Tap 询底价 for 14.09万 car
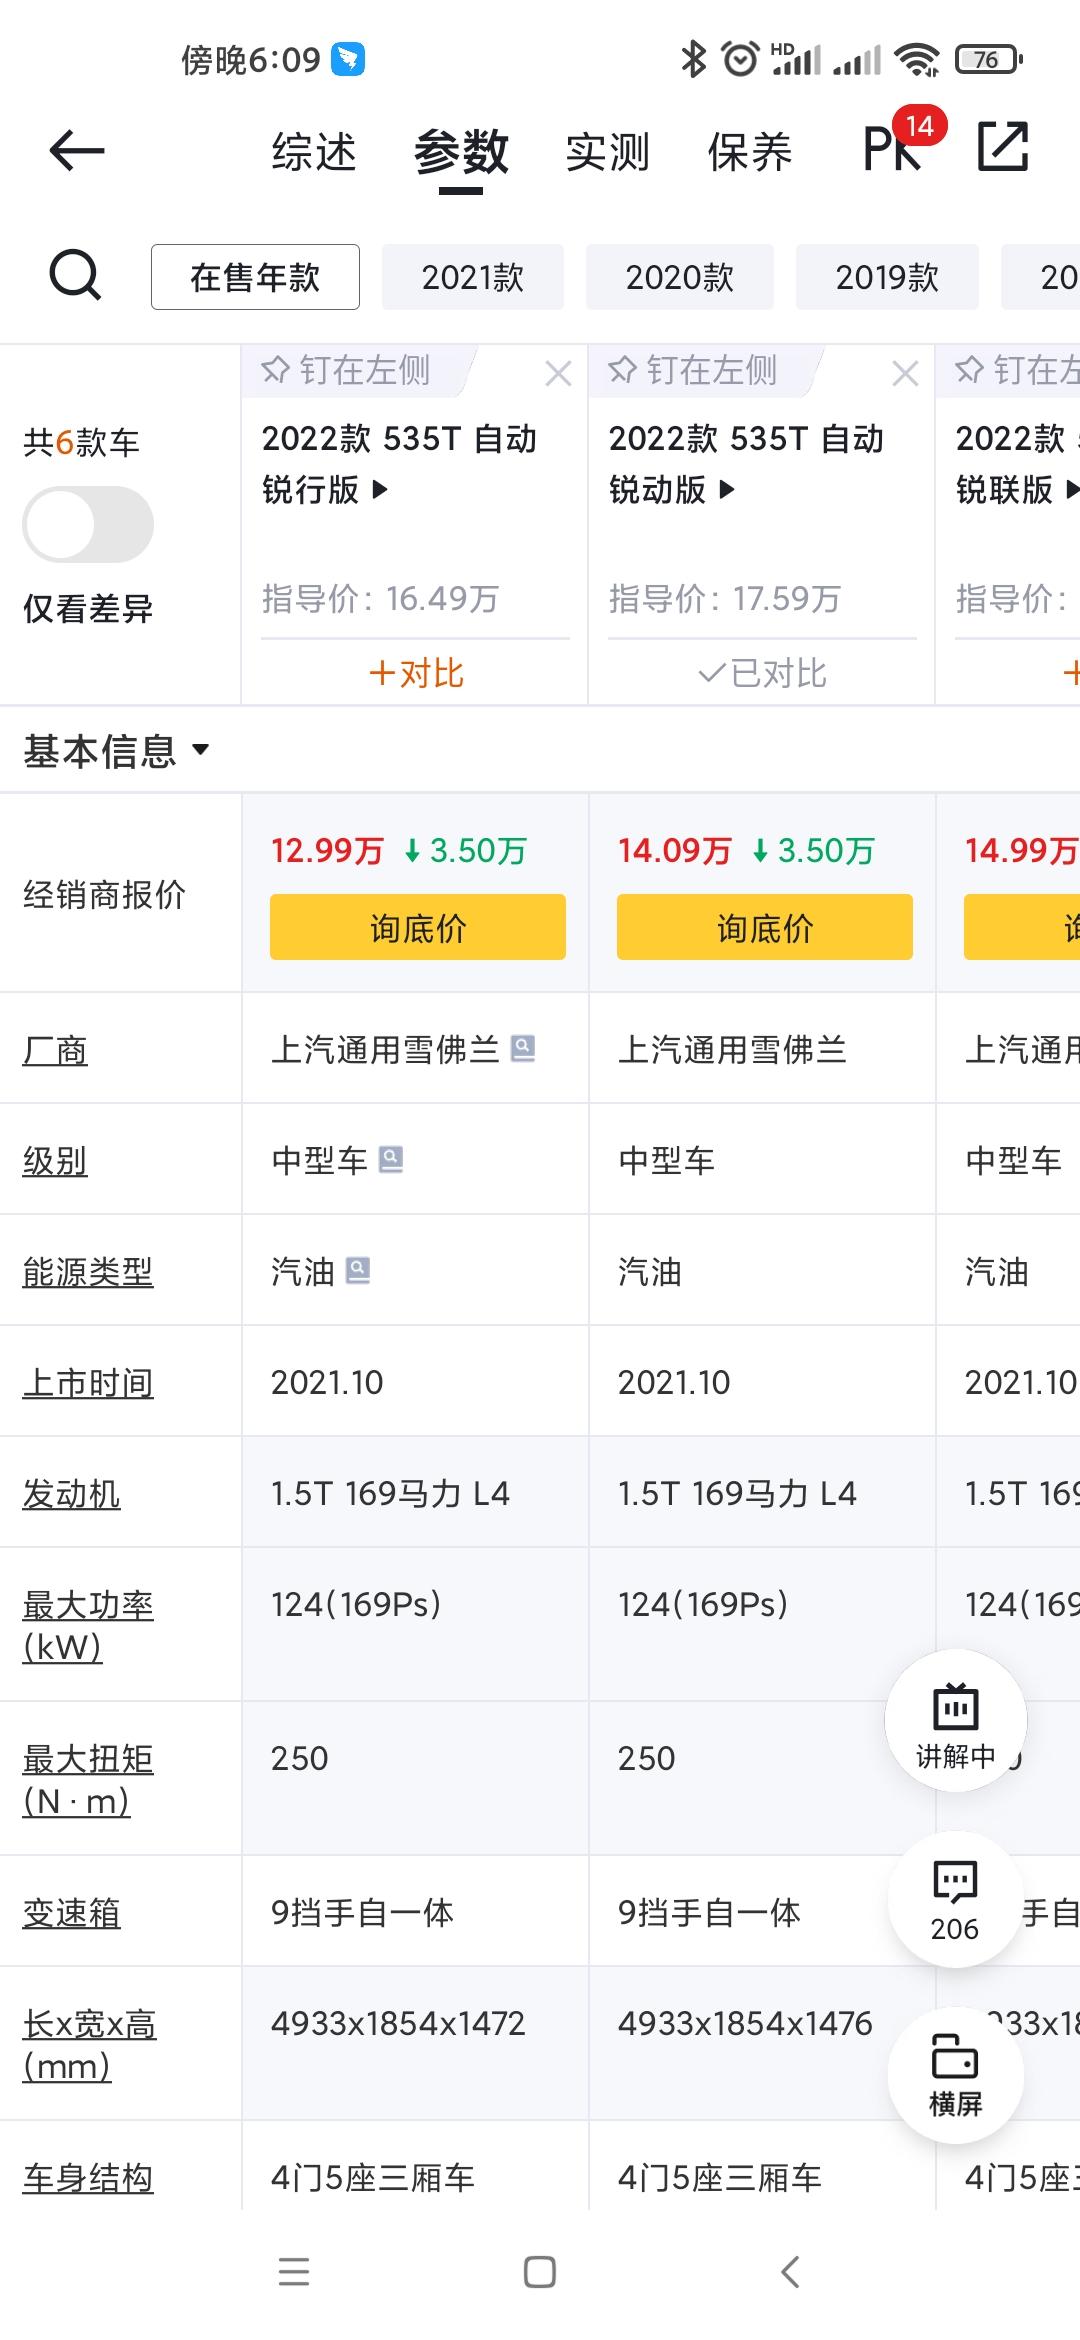 coord(765,927)
